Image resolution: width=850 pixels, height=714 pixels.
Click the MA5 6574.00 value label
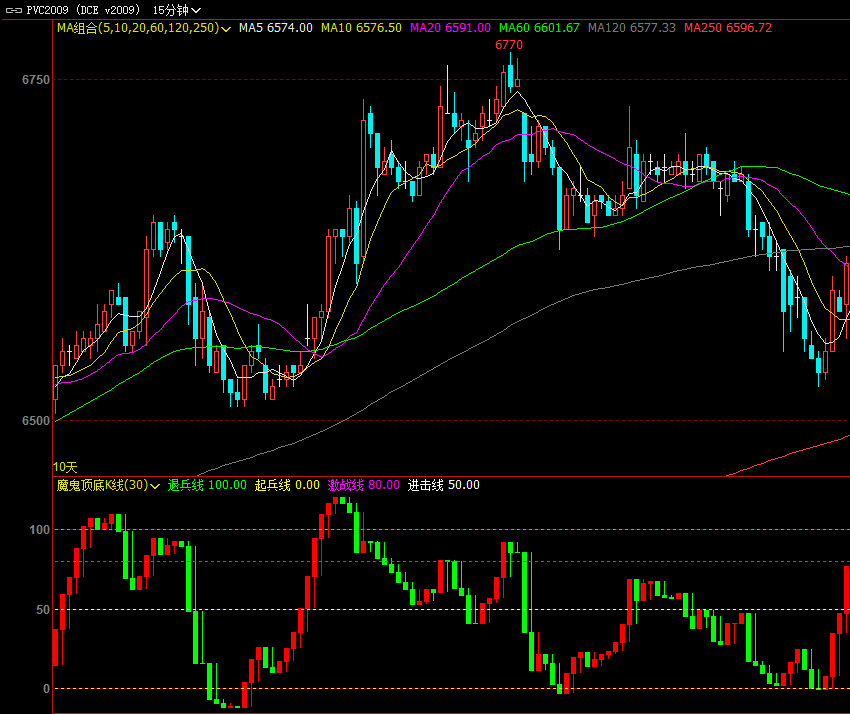276,28
